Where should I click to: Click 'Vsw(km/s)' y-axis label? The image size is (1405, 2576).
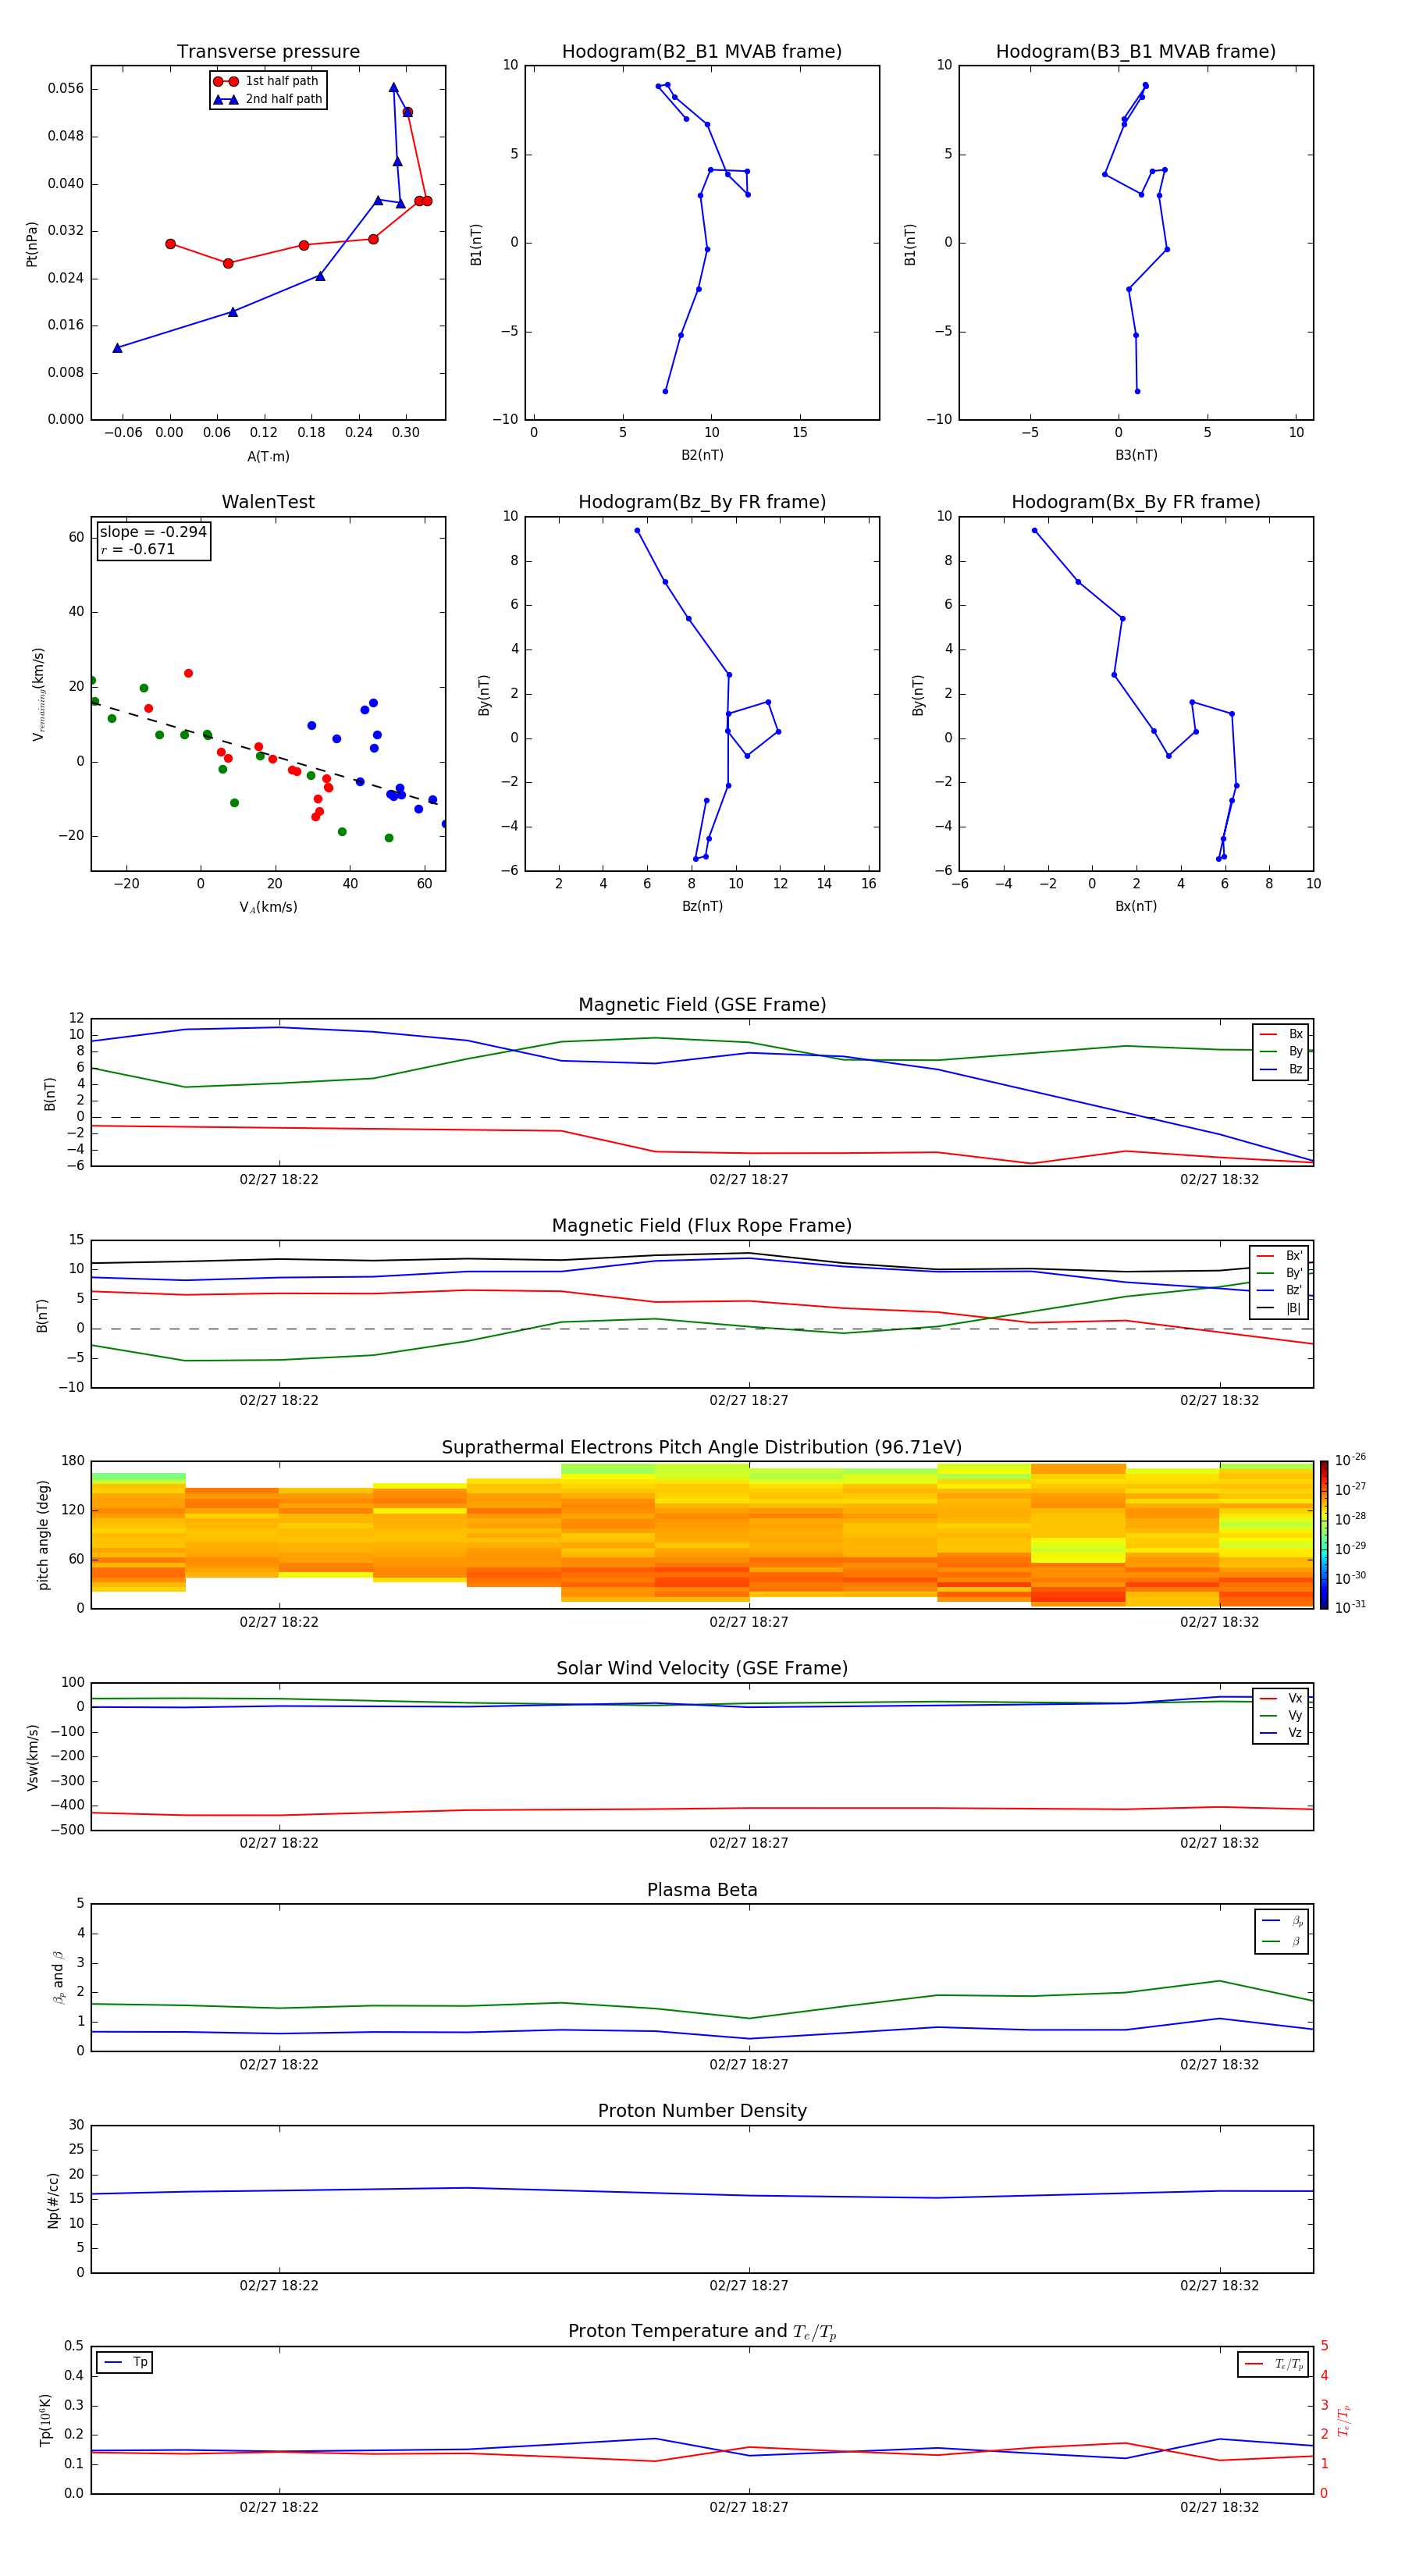[32, 1756]
